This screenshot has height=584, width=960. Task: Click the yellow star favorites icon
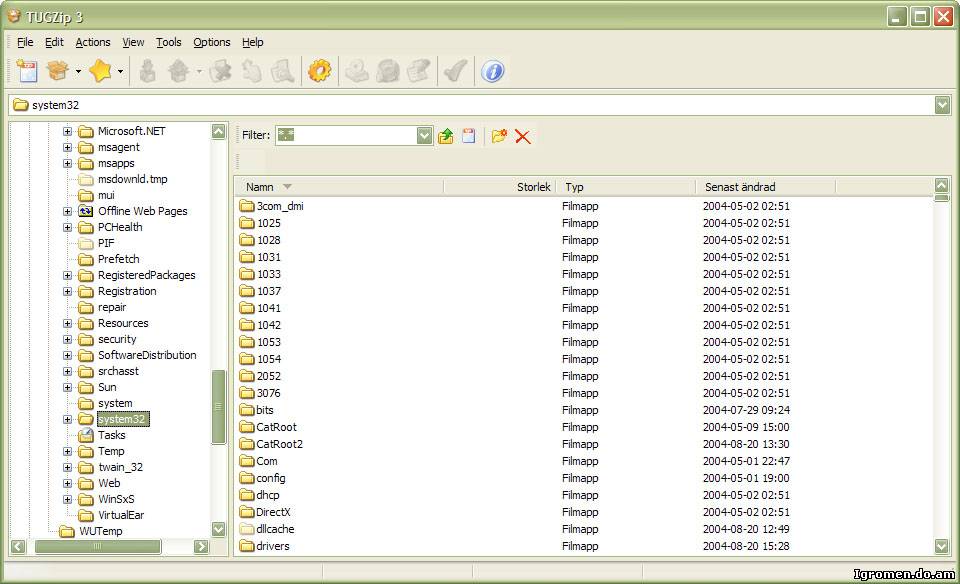pyautogui.click(x=100, y=71)
